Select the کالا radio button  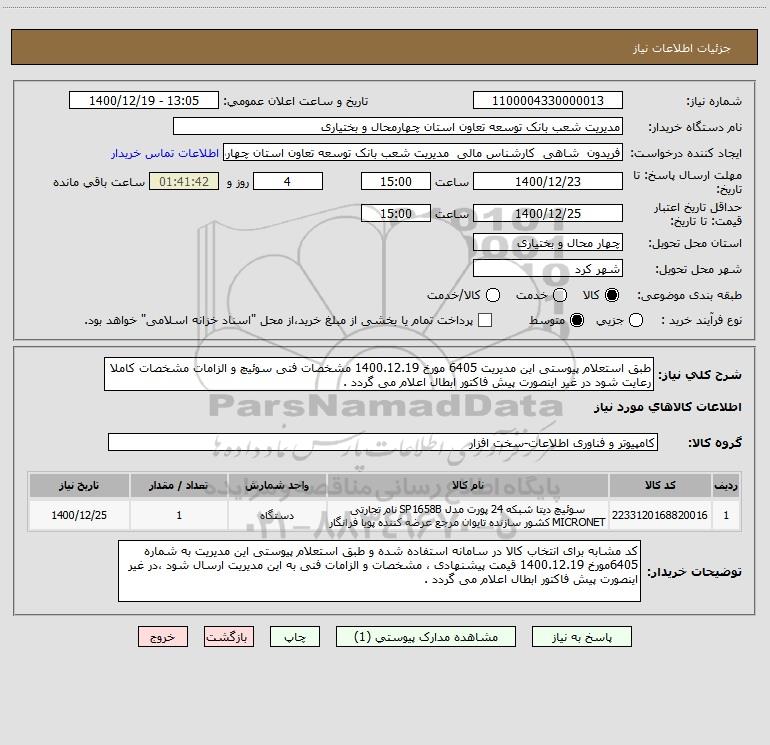click(612, 295)
